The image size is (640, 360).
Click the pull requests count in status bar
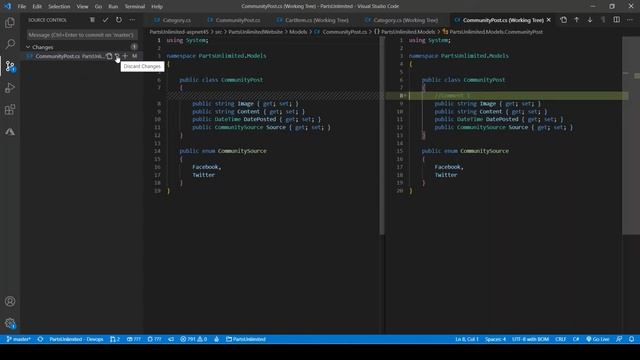click(x=115, y=339)
